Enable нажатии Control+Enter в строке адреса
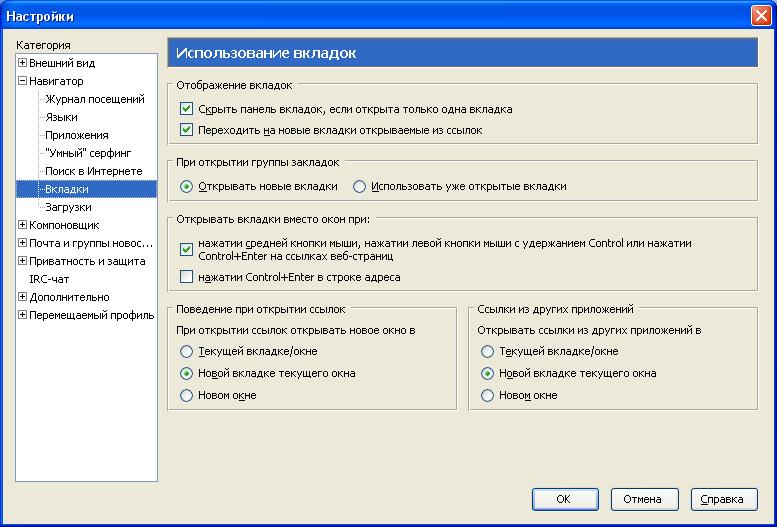The height and width of the screenshot is (527, 777). 186,277
